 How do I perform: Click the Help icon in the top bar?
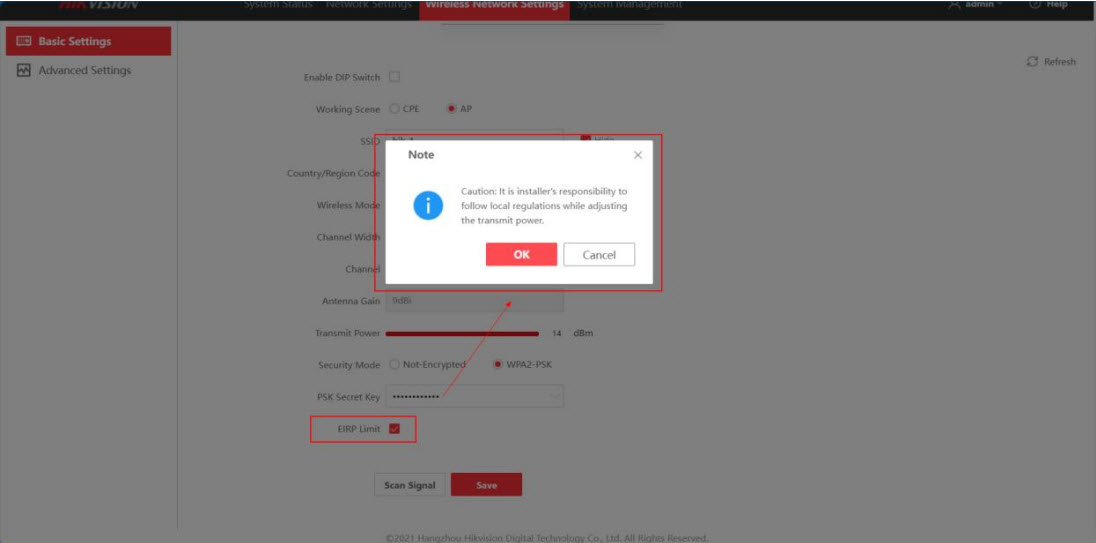1035,5
